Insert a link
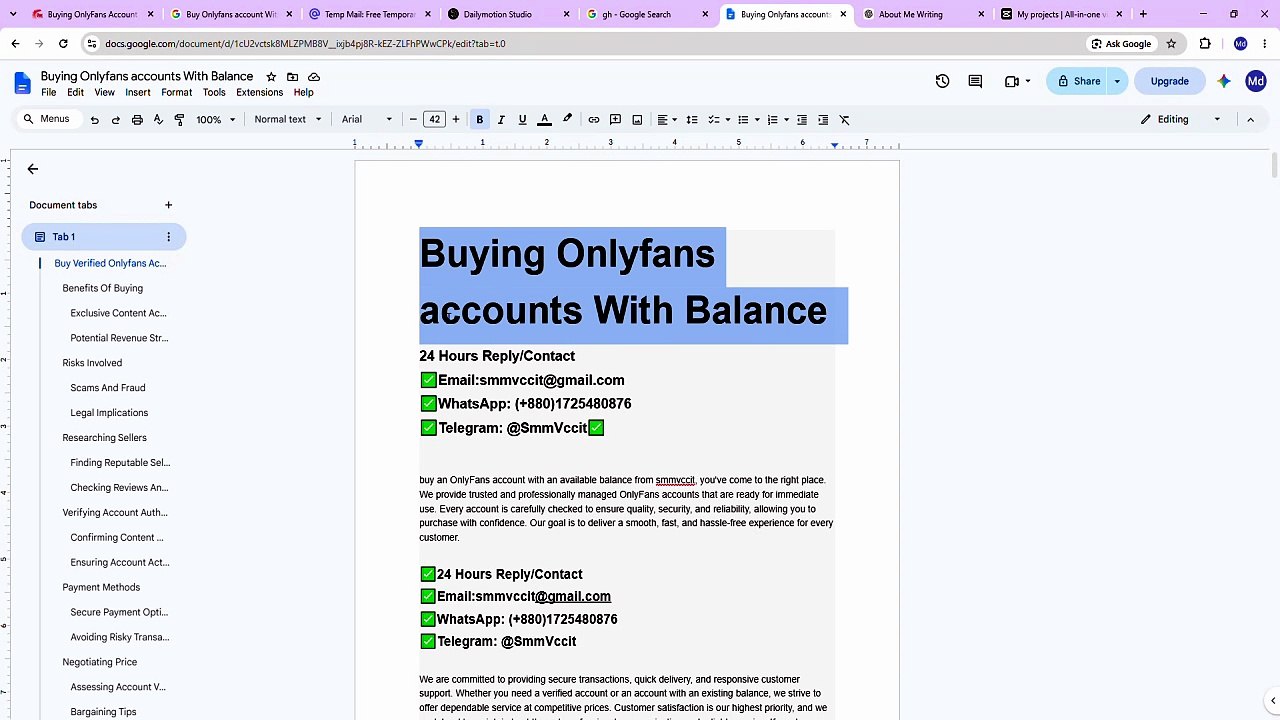This screenshot has height=720, width=1280. click(594, 120)
